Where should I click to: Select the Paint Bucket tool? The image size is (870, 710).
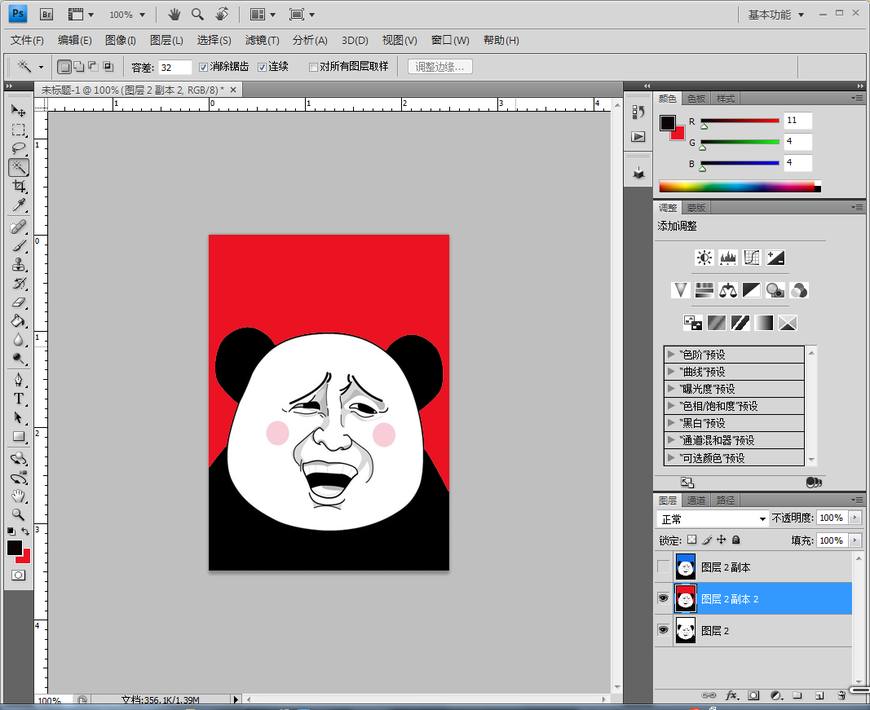tap(19, 321)
